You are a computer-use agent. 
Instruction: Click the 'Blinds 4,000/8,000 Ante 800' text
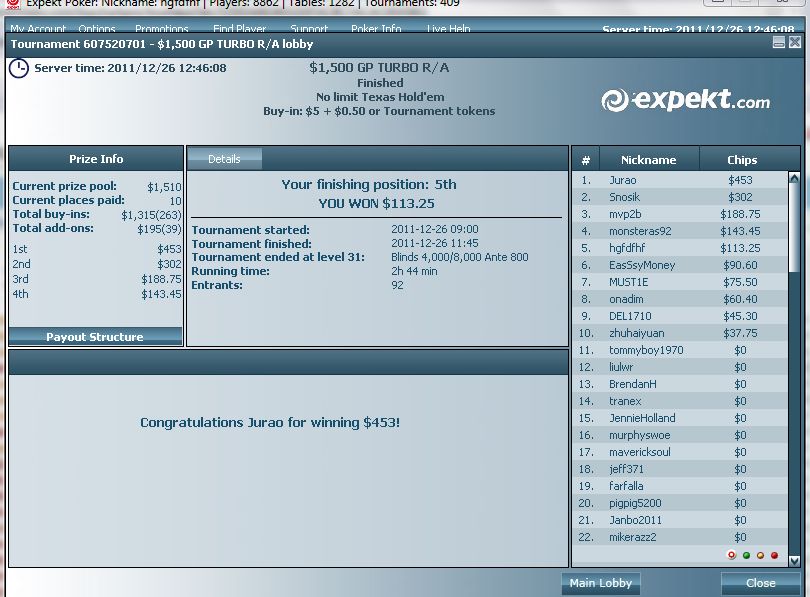pyautogui.click(x=460, y=257)
